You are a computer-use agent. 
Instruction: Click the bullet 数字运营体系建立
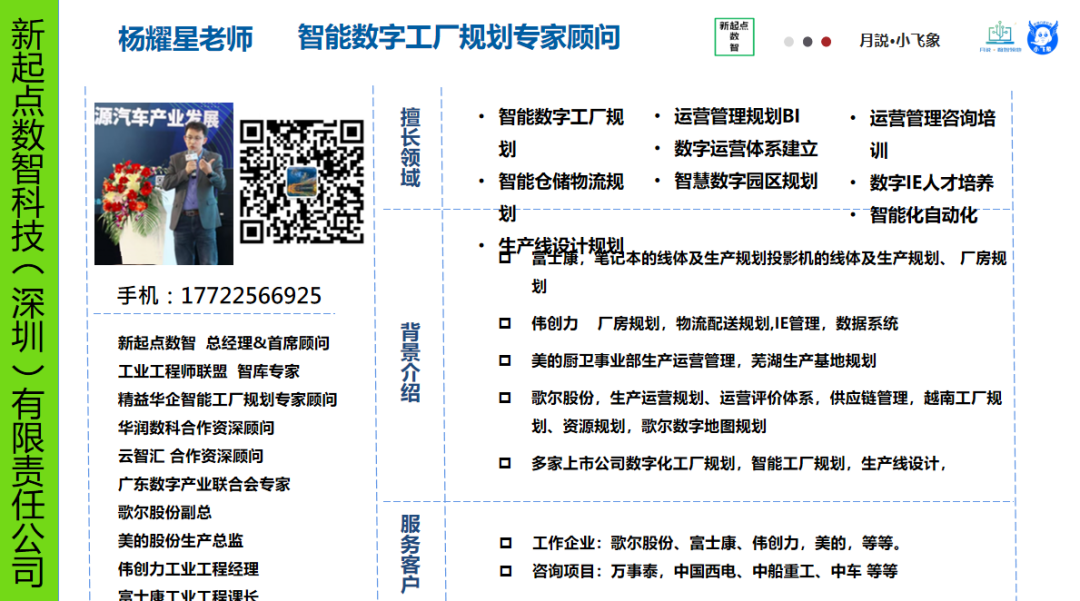click(746, 149)
